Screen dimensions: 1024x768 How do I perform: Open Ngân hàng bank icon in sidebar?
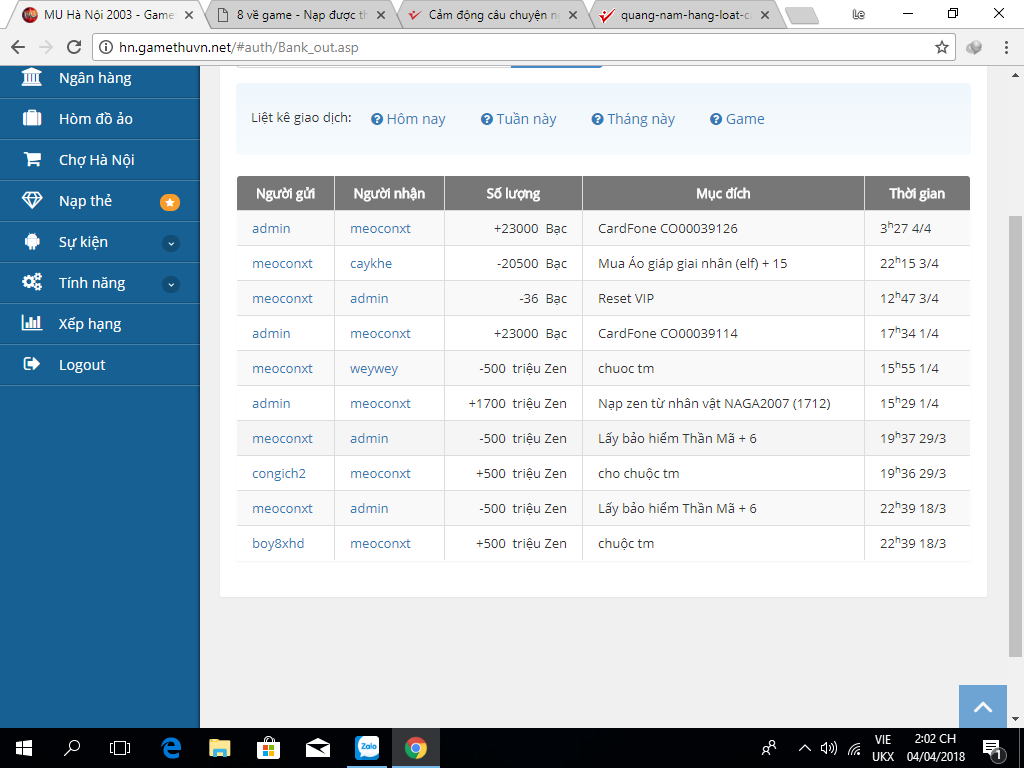31,78
